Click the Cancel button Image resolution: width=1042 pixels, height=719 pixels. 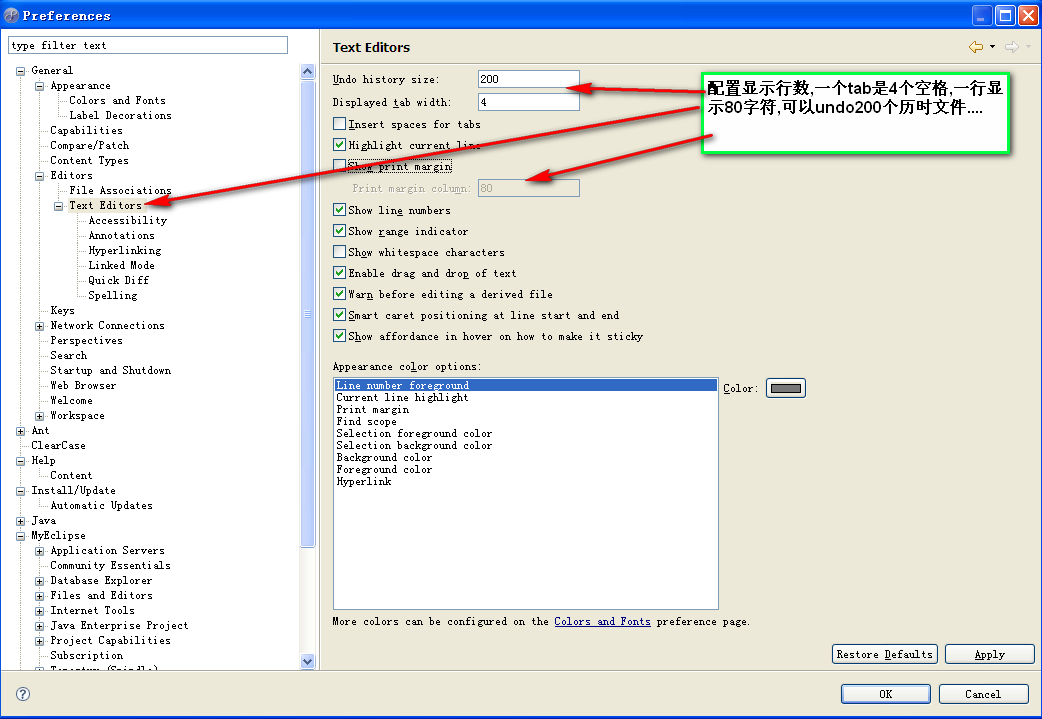click(984, 694)
